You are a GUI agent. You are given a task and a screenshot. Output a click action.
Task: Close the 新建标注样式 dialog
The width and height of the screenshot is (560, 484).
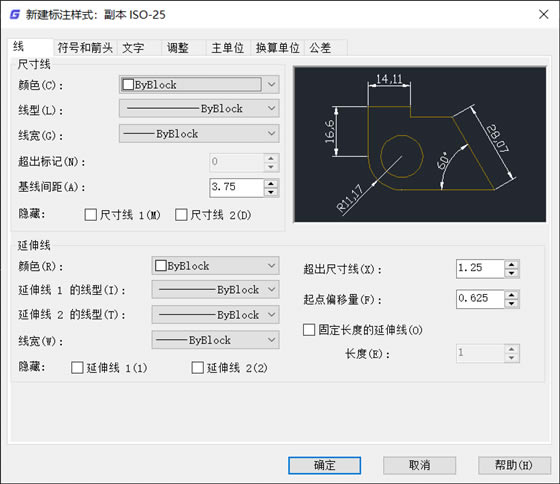pos(544,14)
